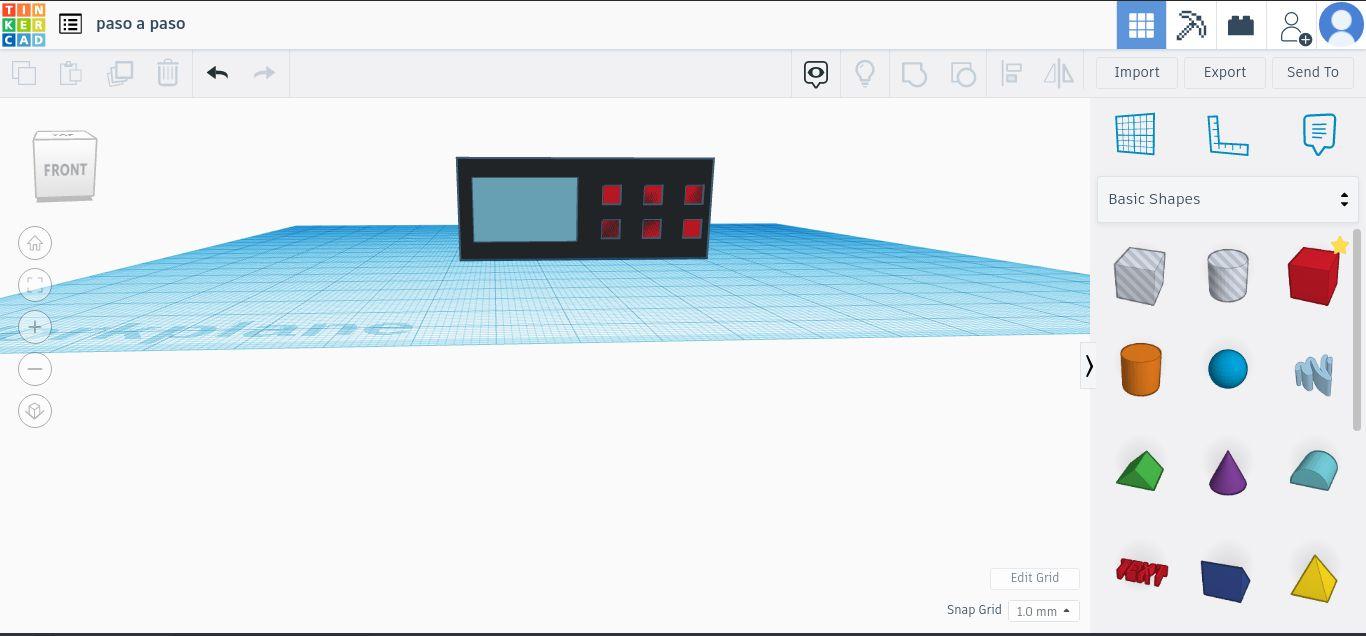1366x636 pixels.
Task: Select the blue Sphere shape
Action: pyautogui.click(x=1227, y=369)
